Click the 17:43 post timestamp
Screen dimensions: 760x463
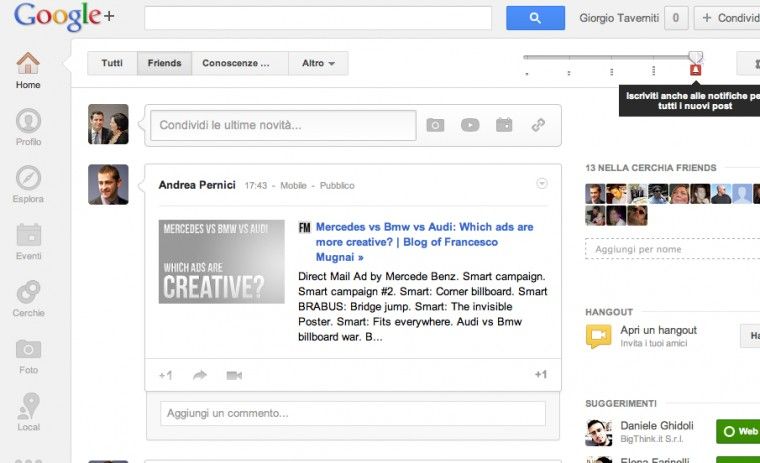(x=255, y=185)
